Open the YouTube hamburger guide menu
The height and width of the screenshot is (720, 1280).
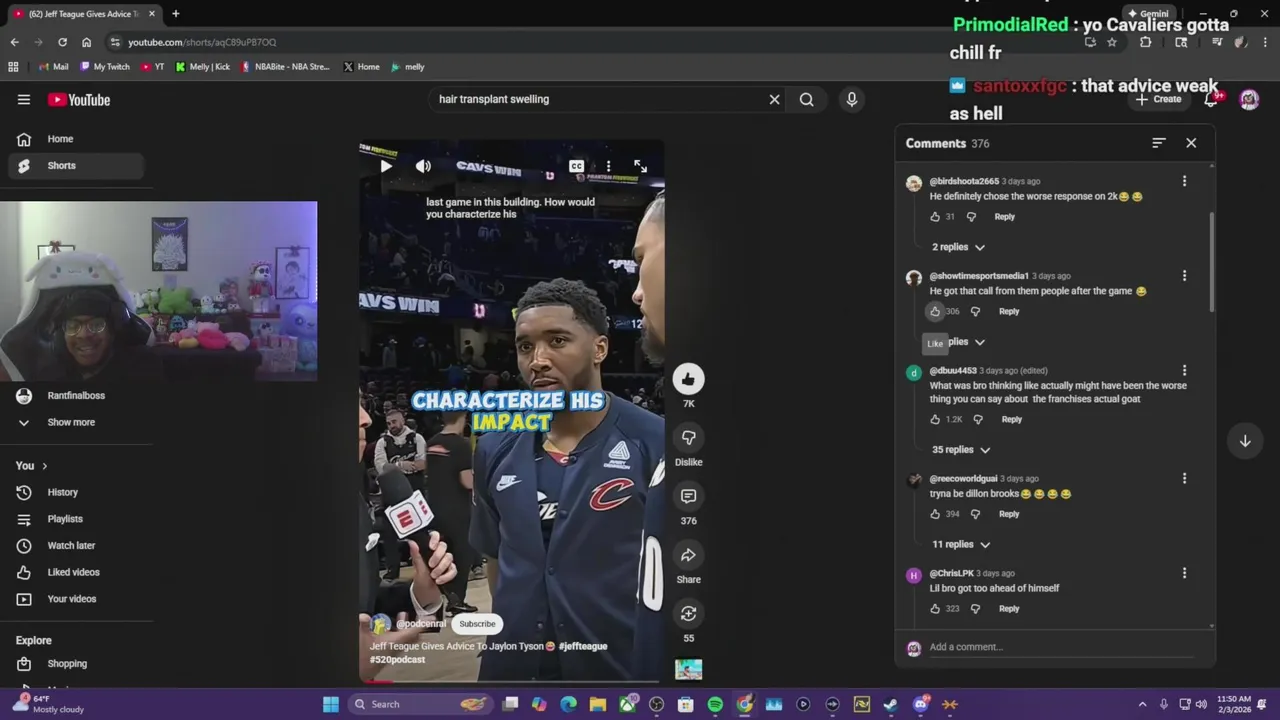click(24, 99)
